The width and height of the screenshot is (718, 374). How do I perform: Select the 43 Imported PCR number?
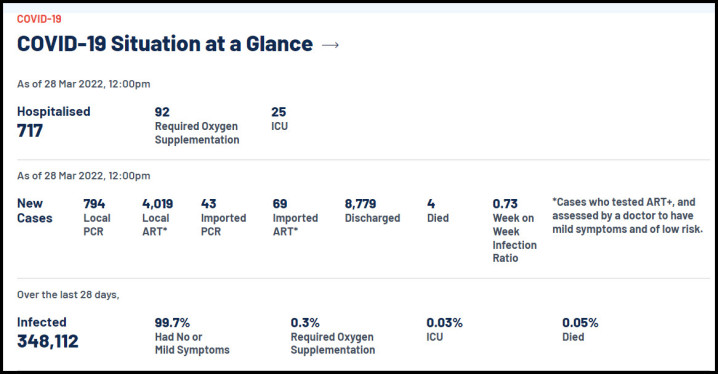pos(223,217)
